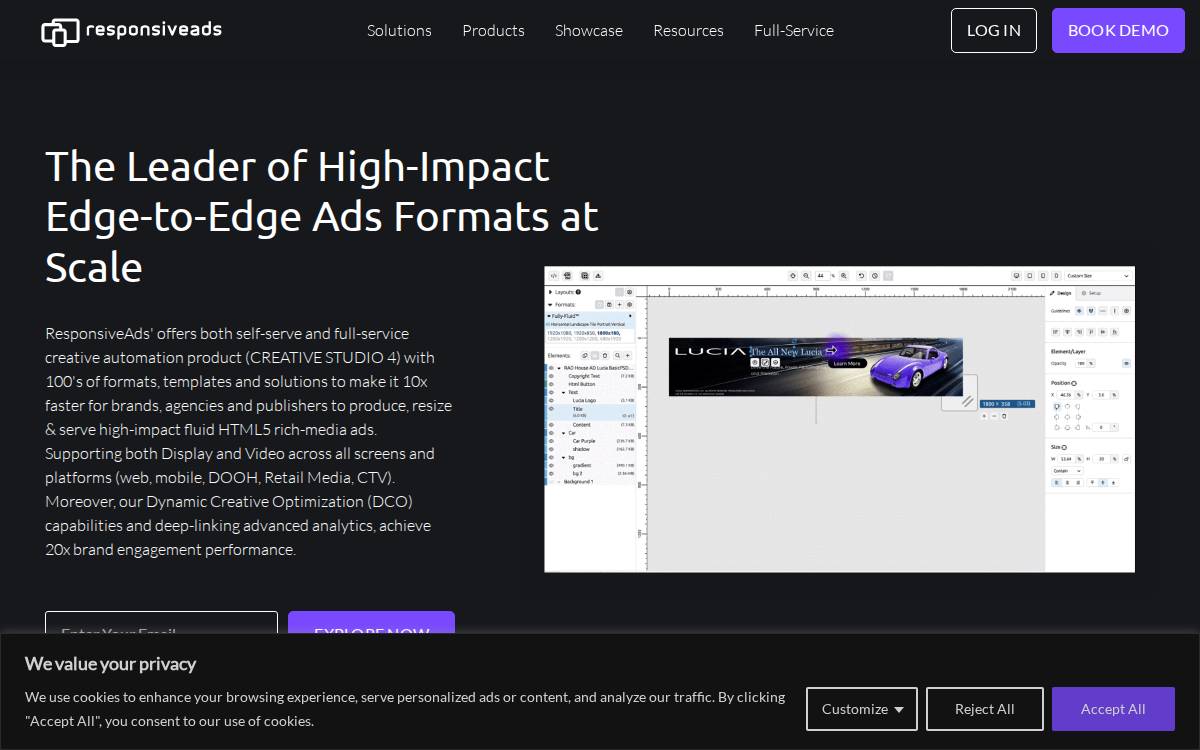The height and width of the screenshot is (750, 1200).
Task: Select the Background 1 row
Action: (590, 481)
